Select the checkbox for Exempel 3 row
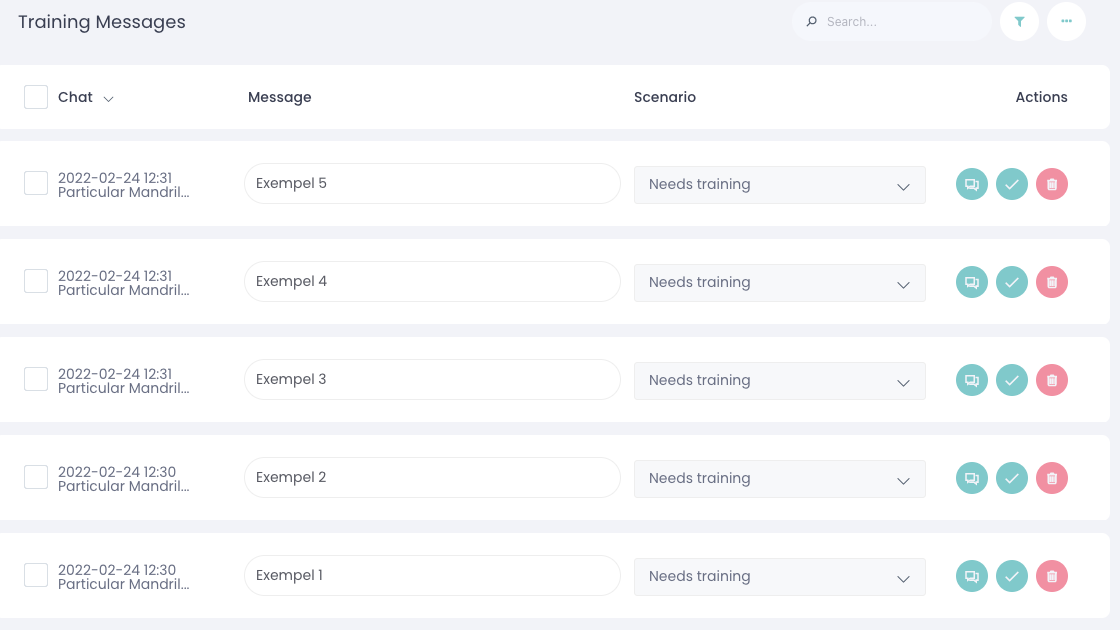 click(x=36, y=379)
